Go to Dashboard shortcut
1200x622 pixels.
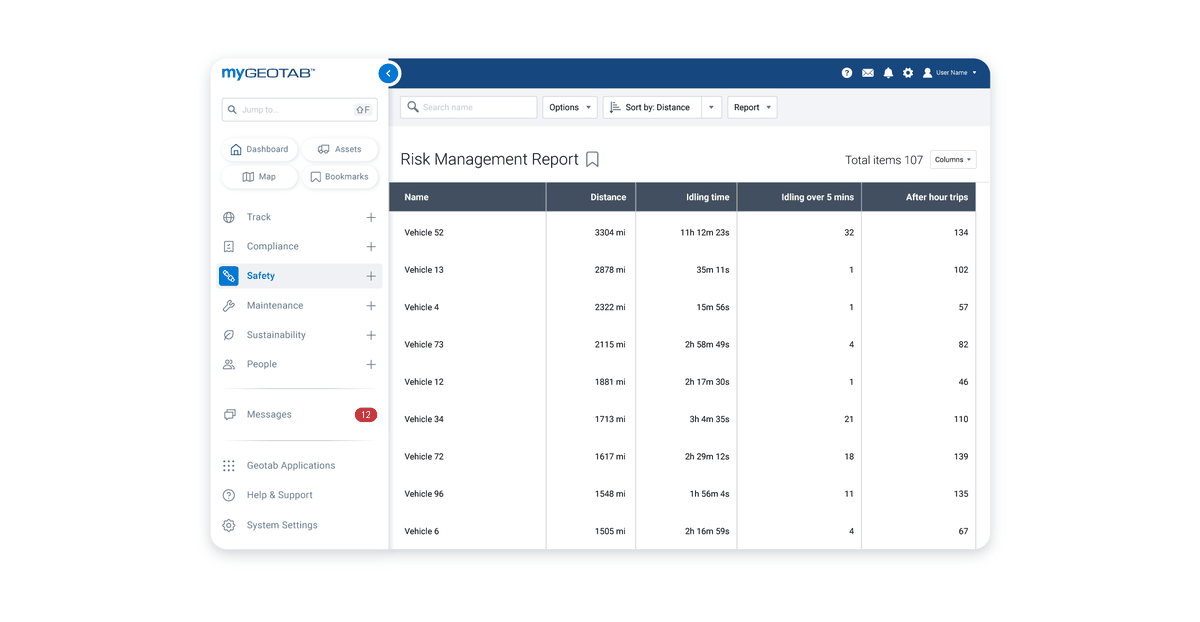click(259, 149)
